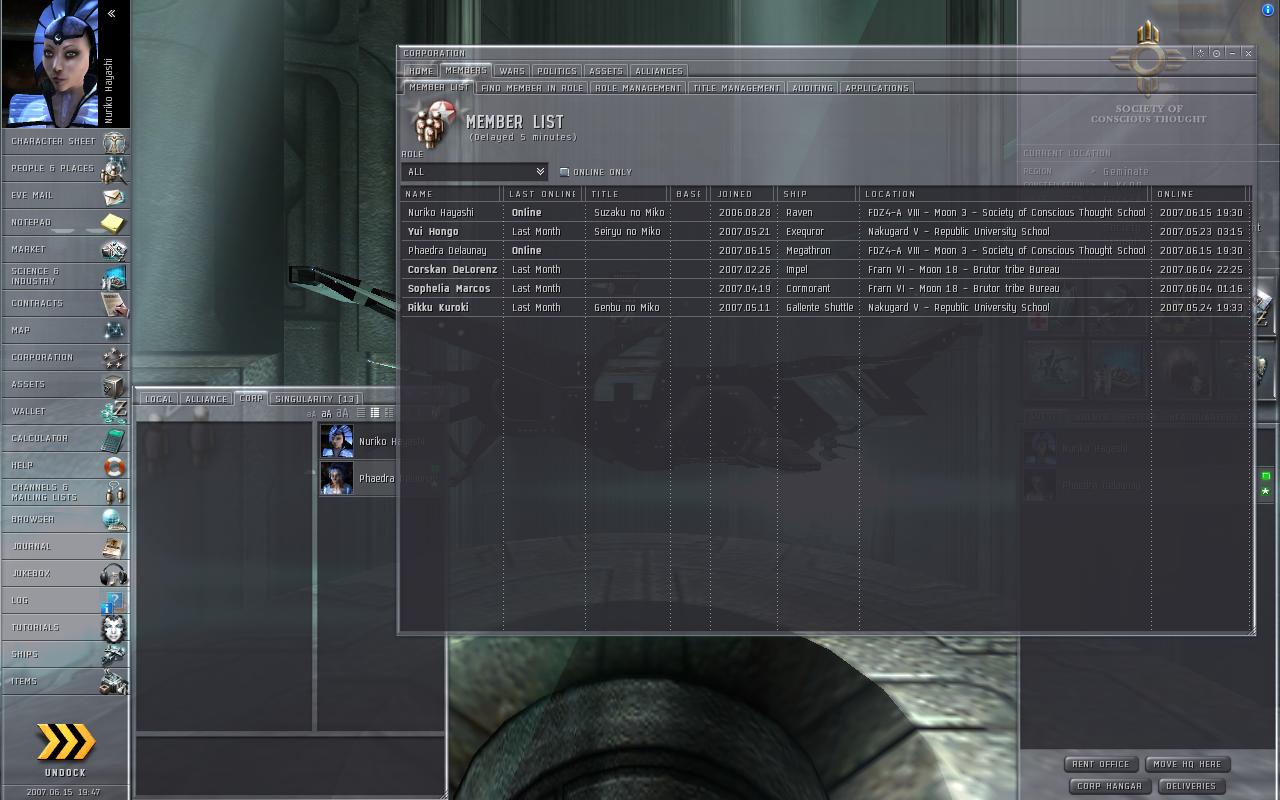Image resolution: width=1280 pixels, height=800 pixels.
Task: Open Assets from the sidebar
Action: (x=65, y=384)
